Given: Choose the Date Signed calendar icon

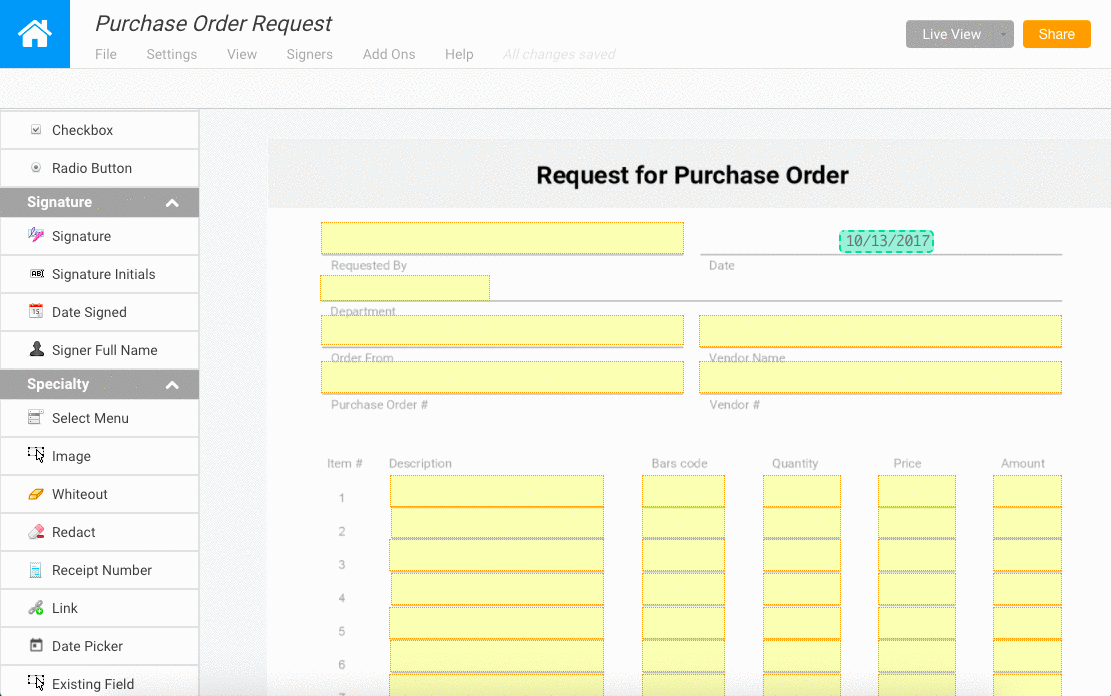Looking at the screenshot, I should (x=36, y=311).
